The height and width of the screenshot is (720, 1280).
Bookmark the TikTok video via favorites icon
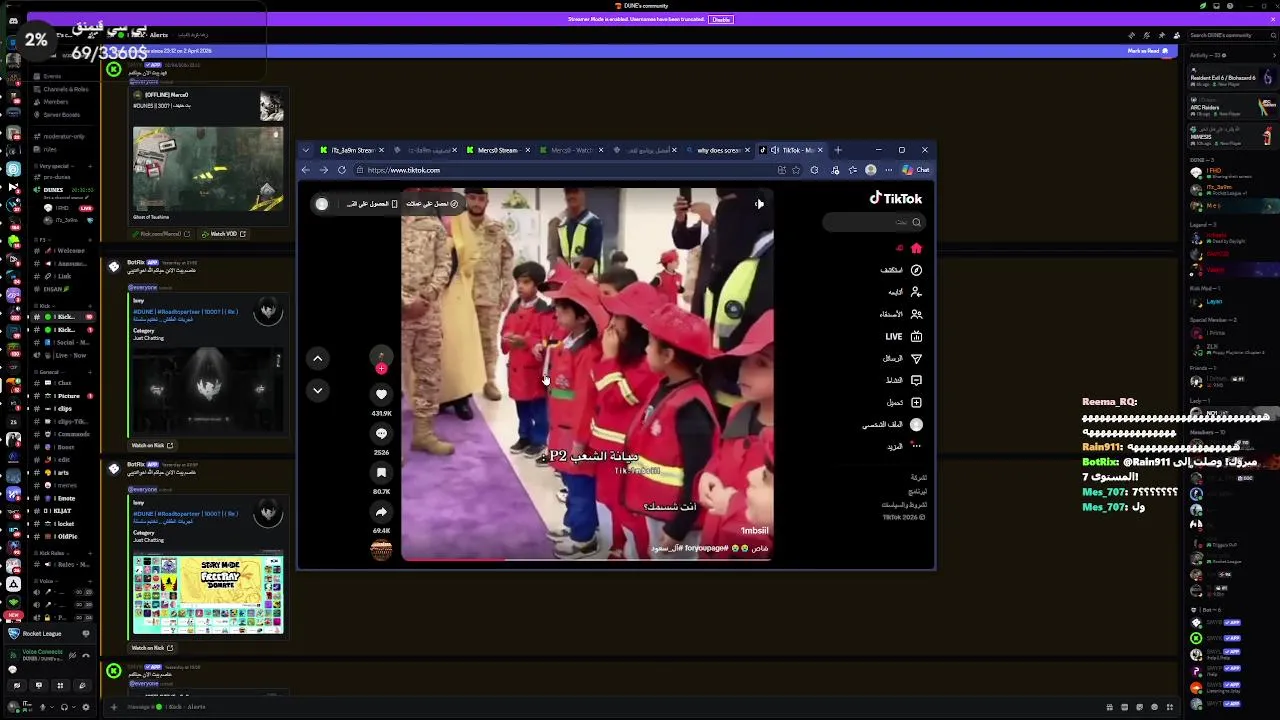381,472
